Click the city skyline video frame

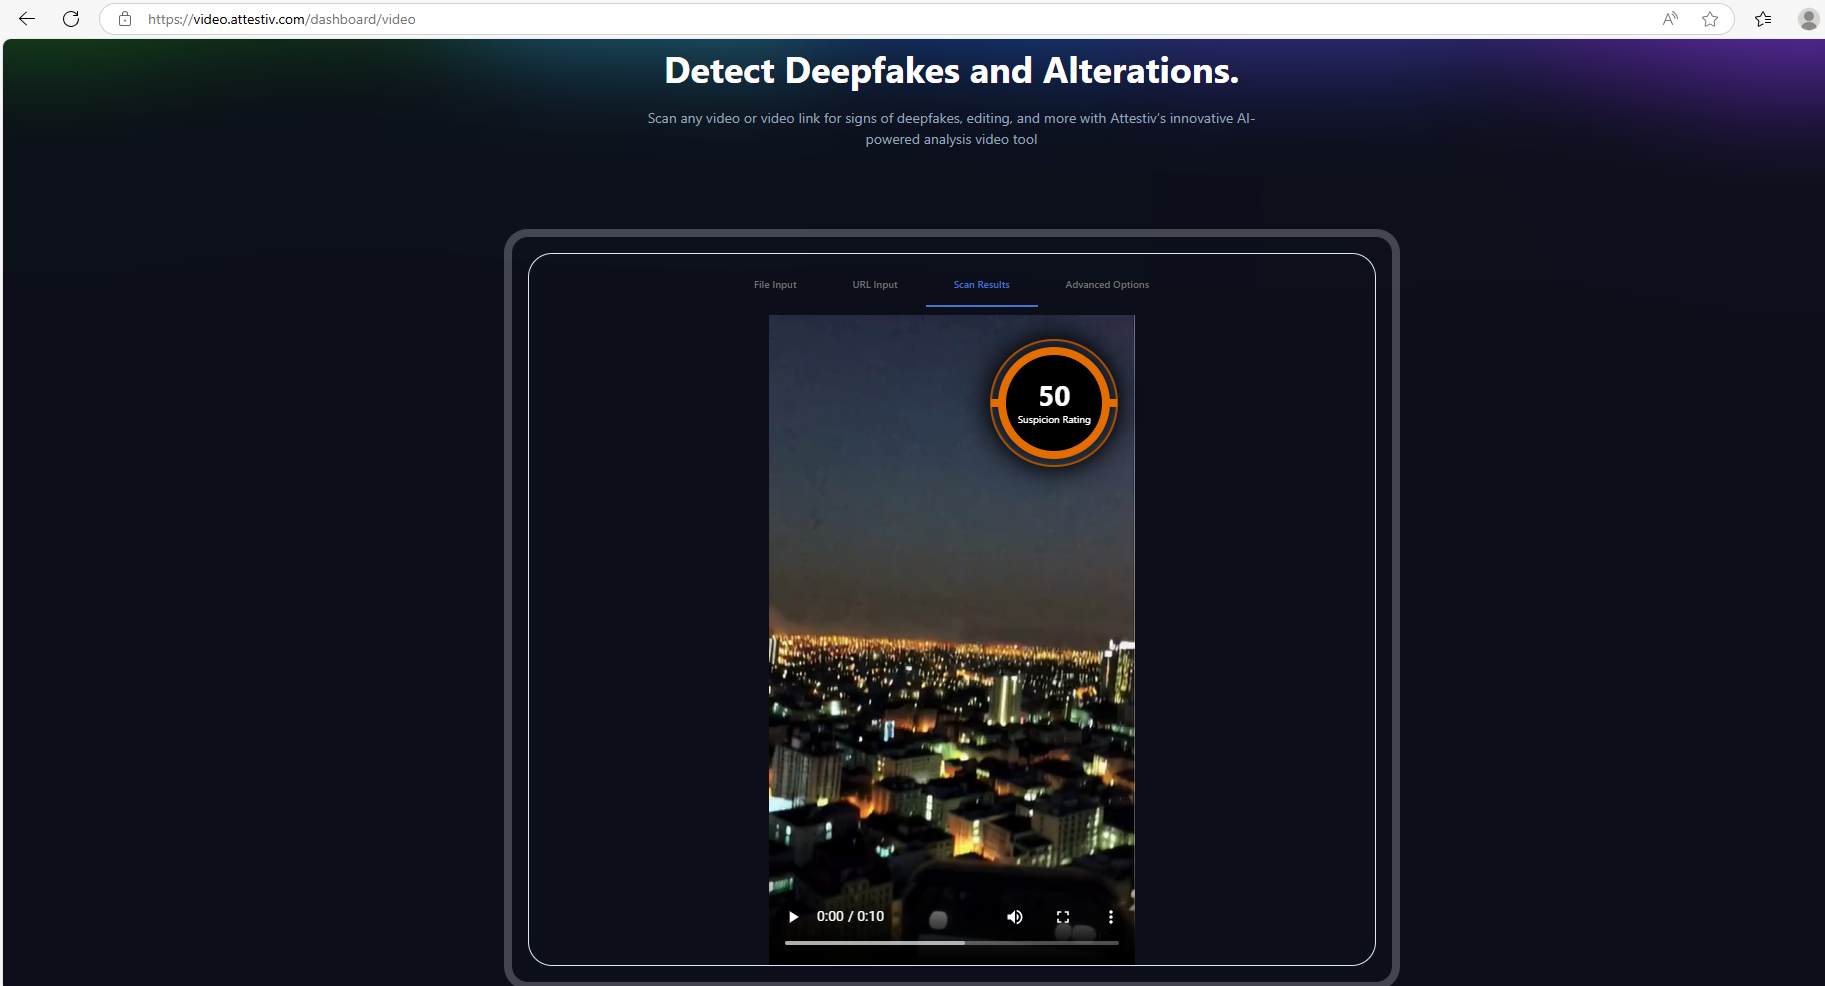pyautogui.click(x=951, y=640)
